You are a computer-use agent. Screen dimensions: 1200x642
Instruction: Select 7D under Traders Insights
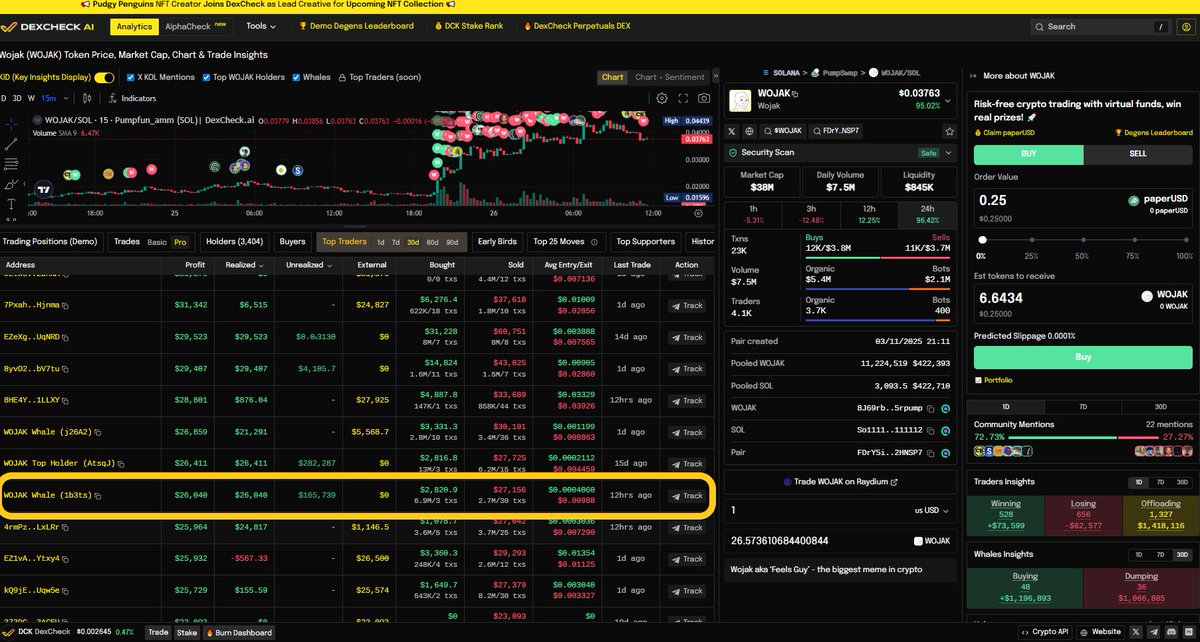1160,482
